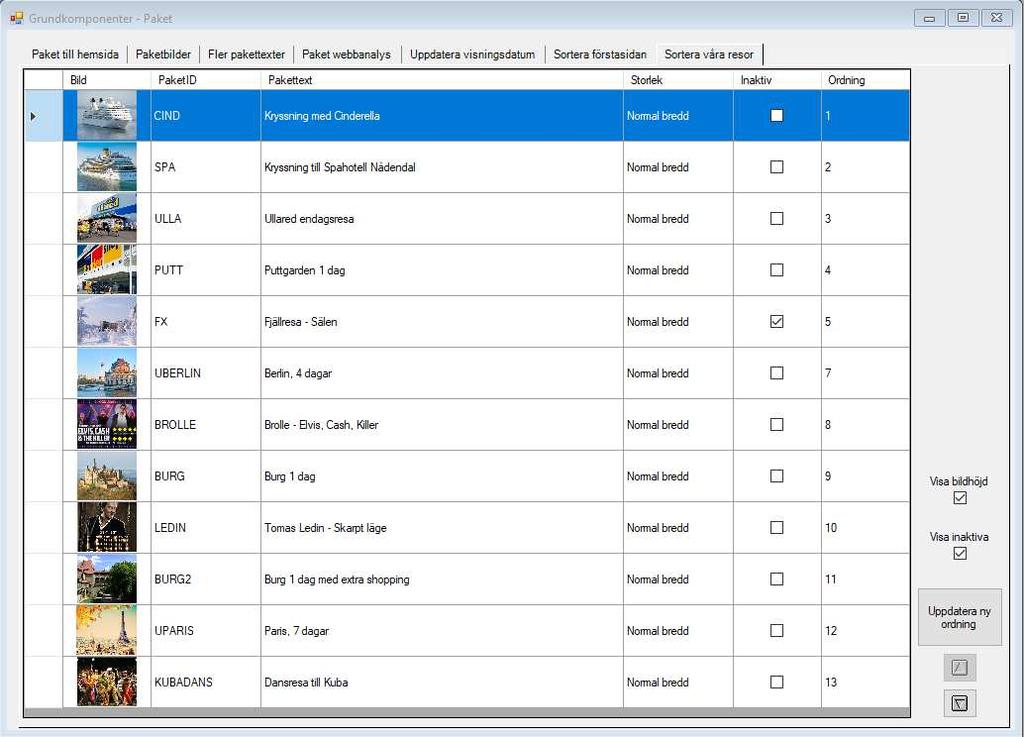Go to the Fler pakettexter tab
This screenshot has height=737, width=1024.
tap(246, 54)
